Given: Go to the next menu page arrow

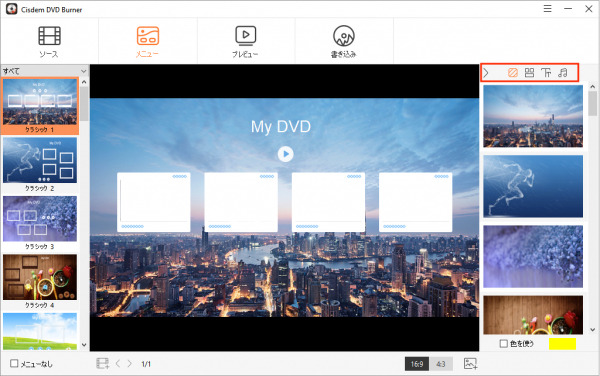Looking at the screenshot, I should pos(130,363).
